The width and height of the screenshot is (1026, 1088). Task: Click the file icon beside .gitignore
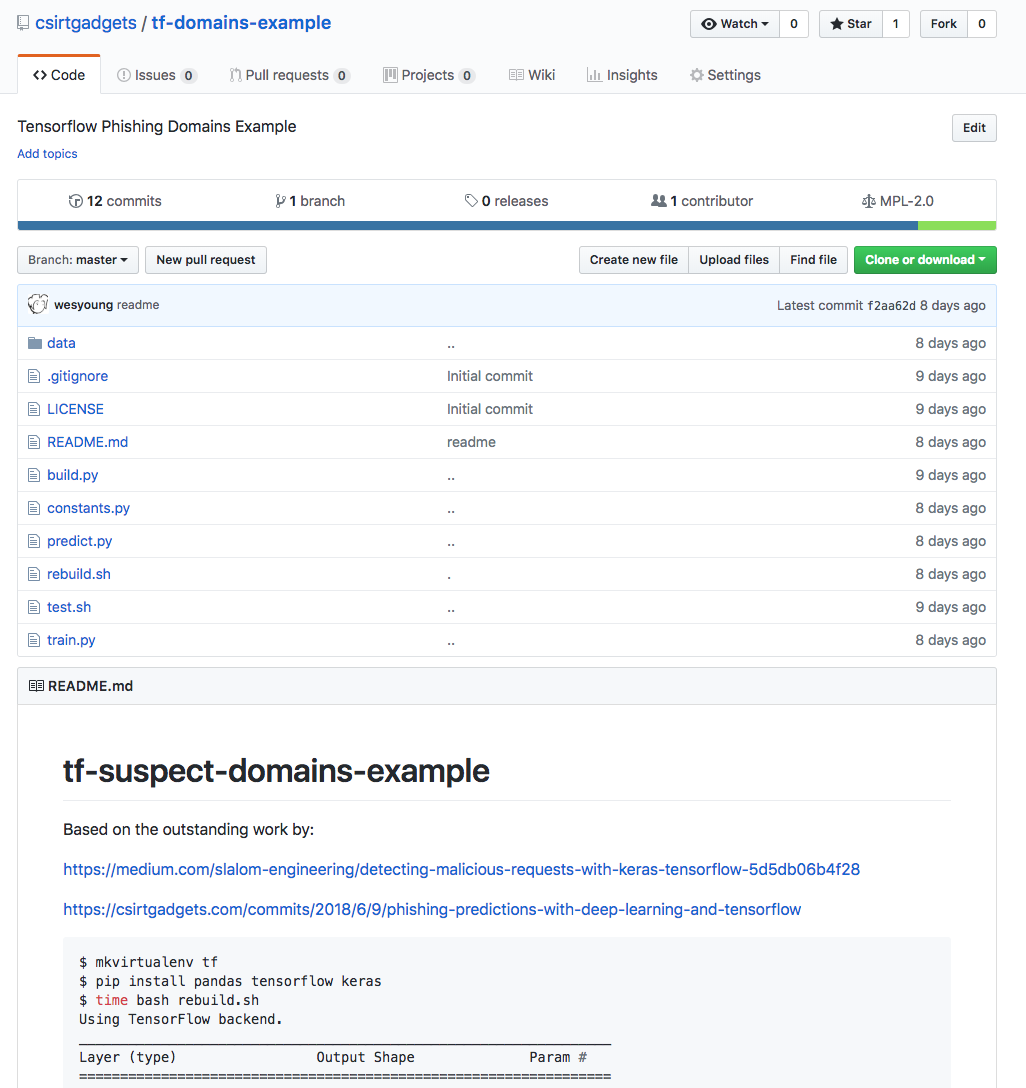(x=33, y=376)
